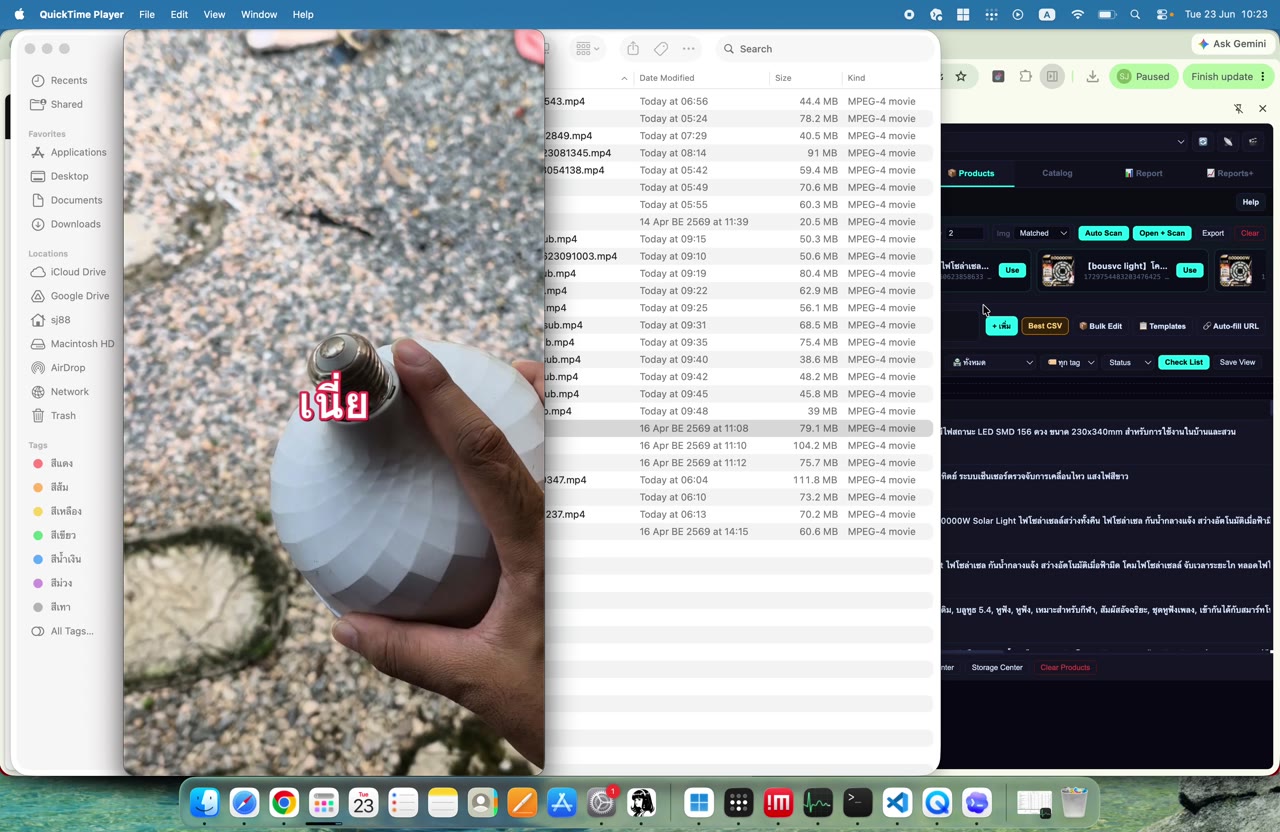The width and height of the screenshot is (1280, 832).
Task: Click the Export button
Action: (x=1213, y=233)
